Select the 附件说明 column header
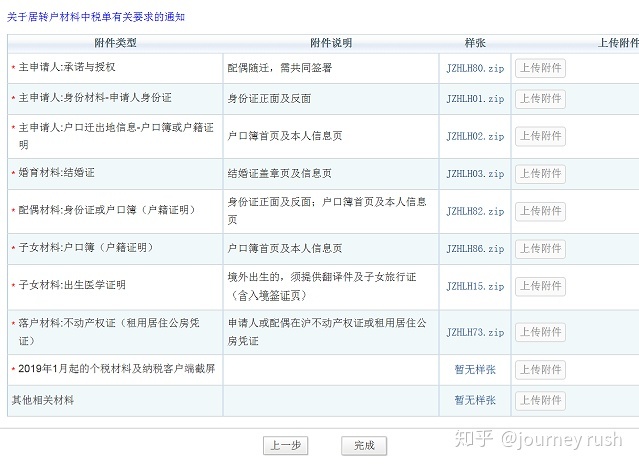 (x=331, y=43)
